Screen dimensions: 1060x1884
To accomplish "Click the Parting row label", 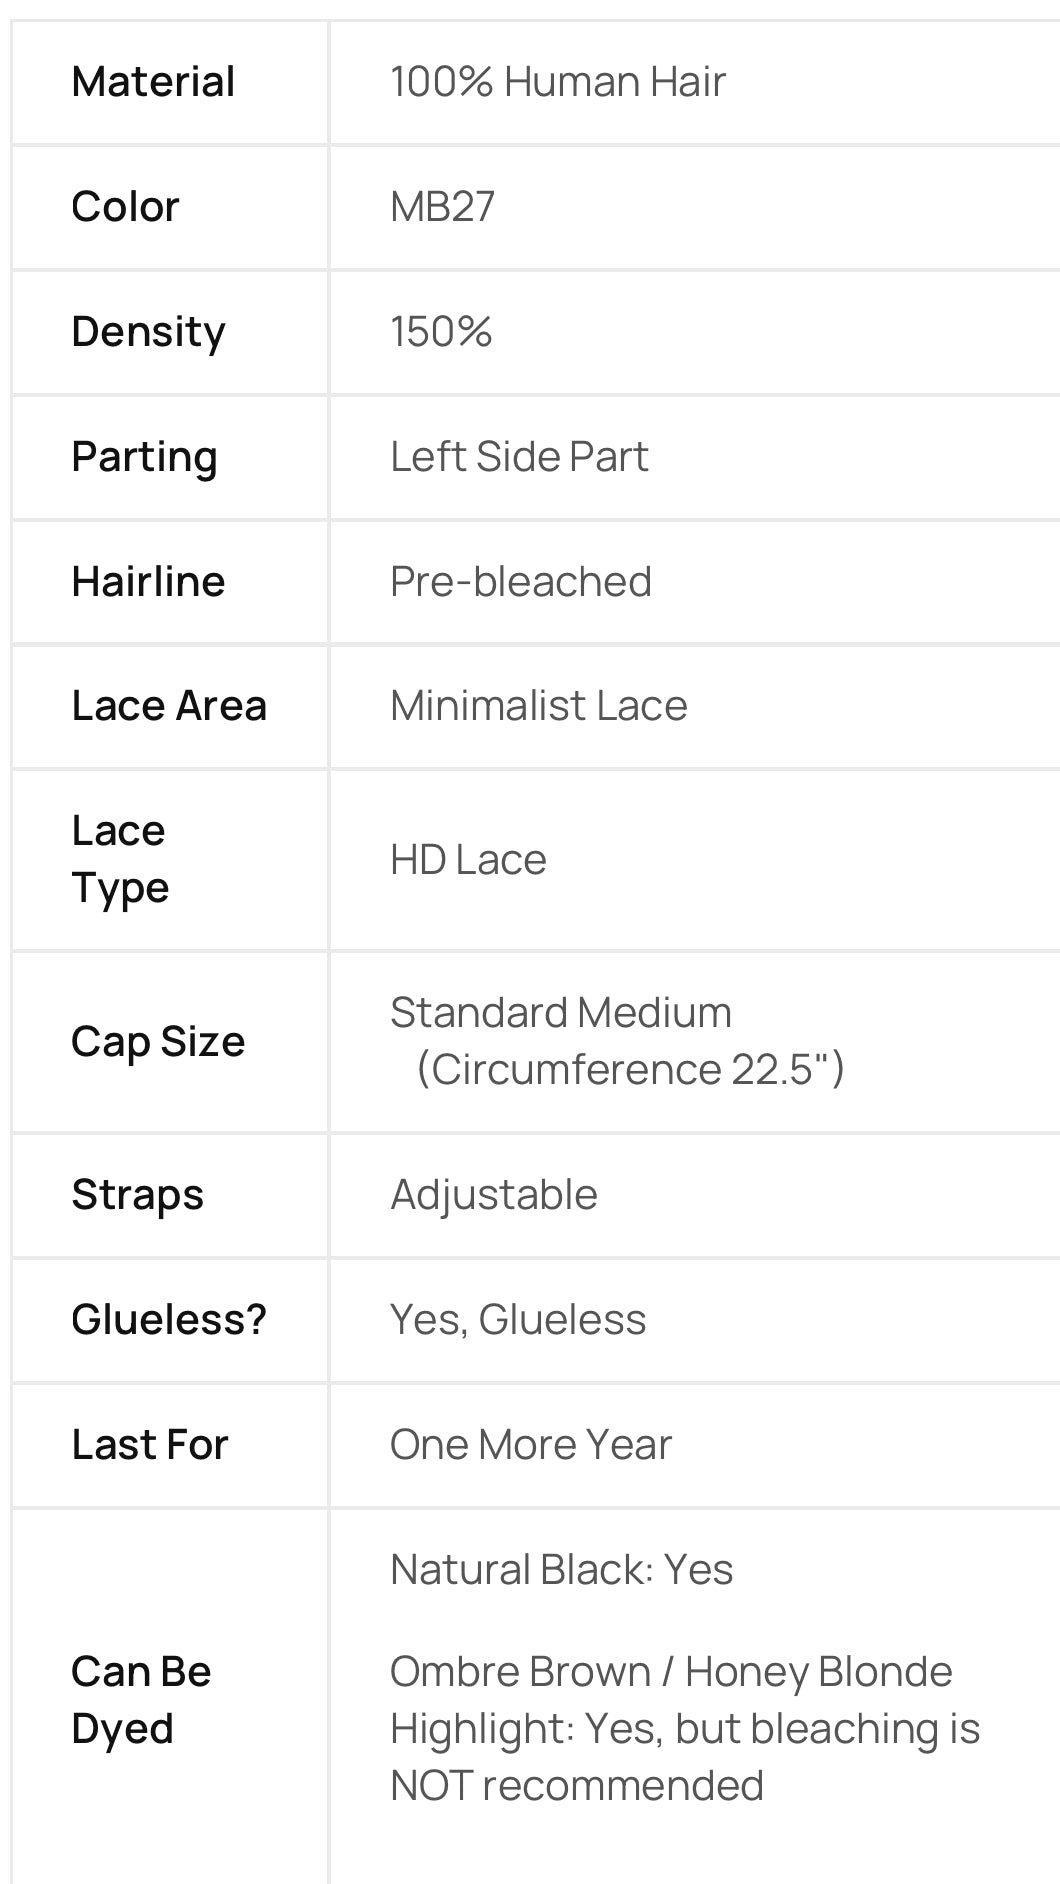I will [144, 457].
